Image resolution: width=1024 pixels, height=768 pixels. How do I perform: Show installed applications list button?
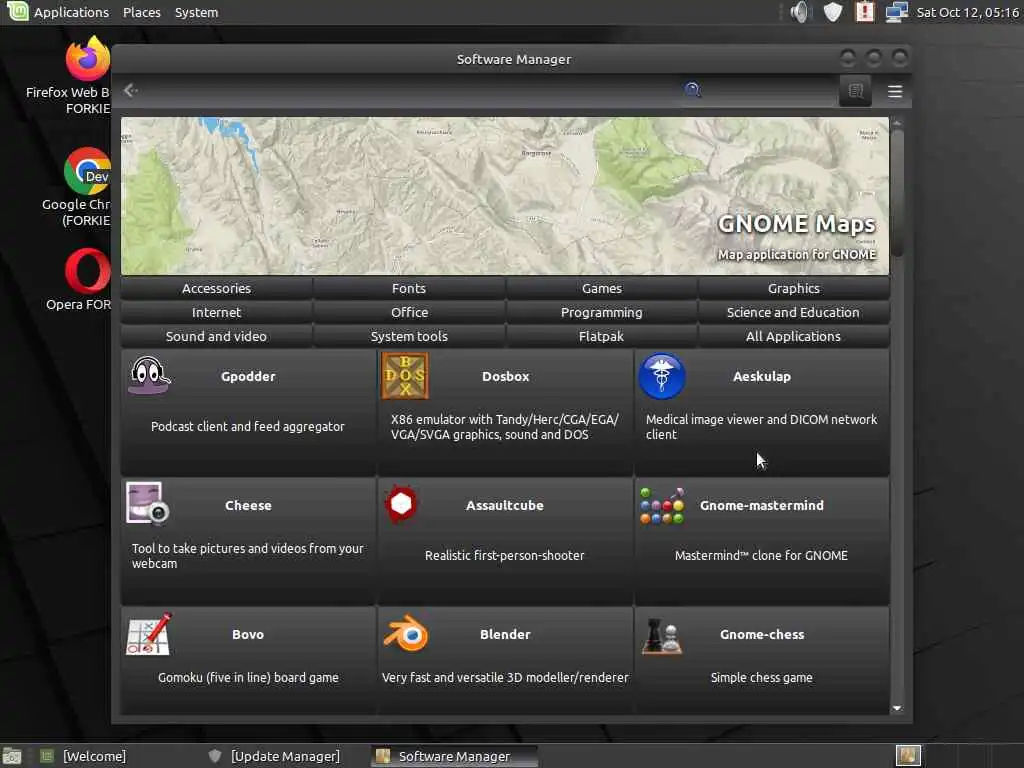tap(855, 91)
